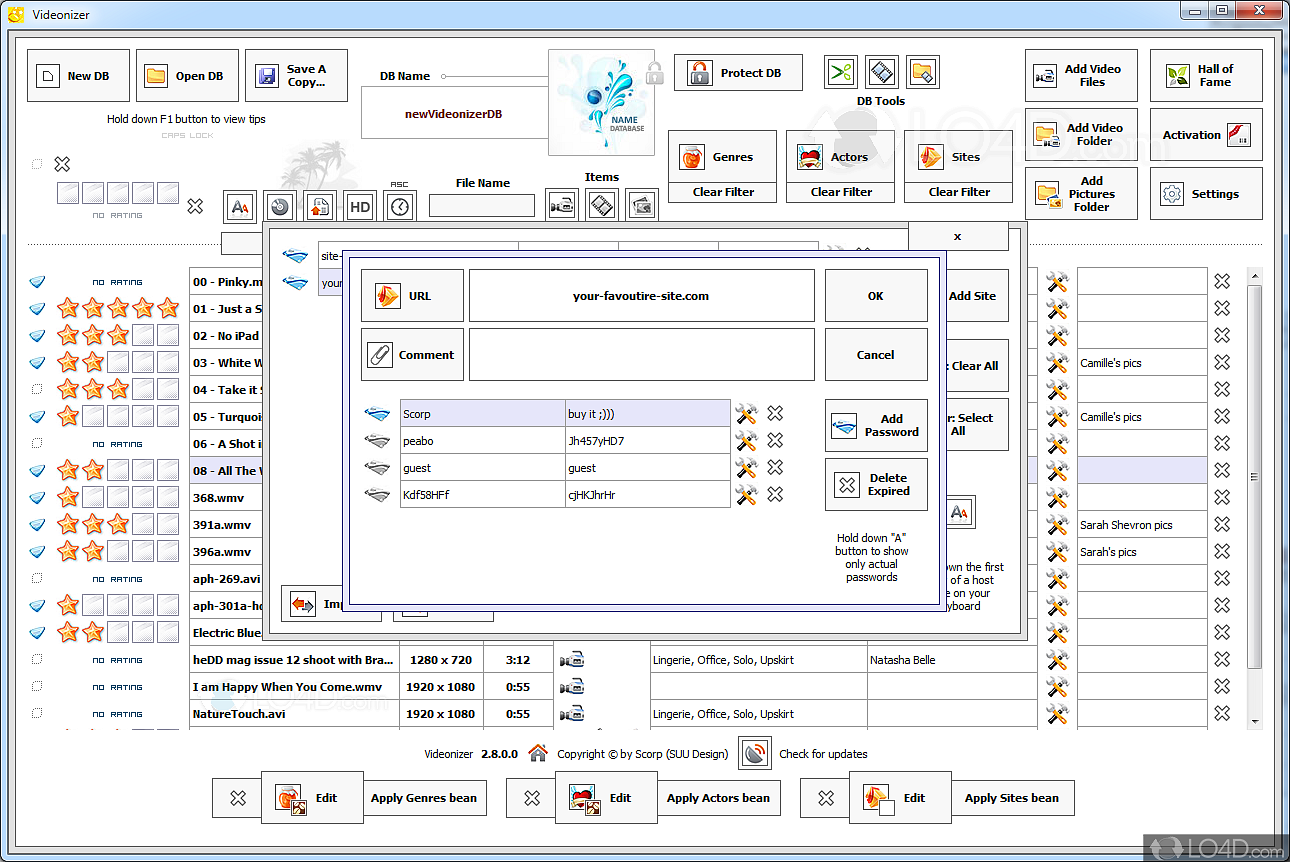The image size is (1290, 862).
Task: Expand the chevron beside the Scorp entry
Action: point(377,412)
